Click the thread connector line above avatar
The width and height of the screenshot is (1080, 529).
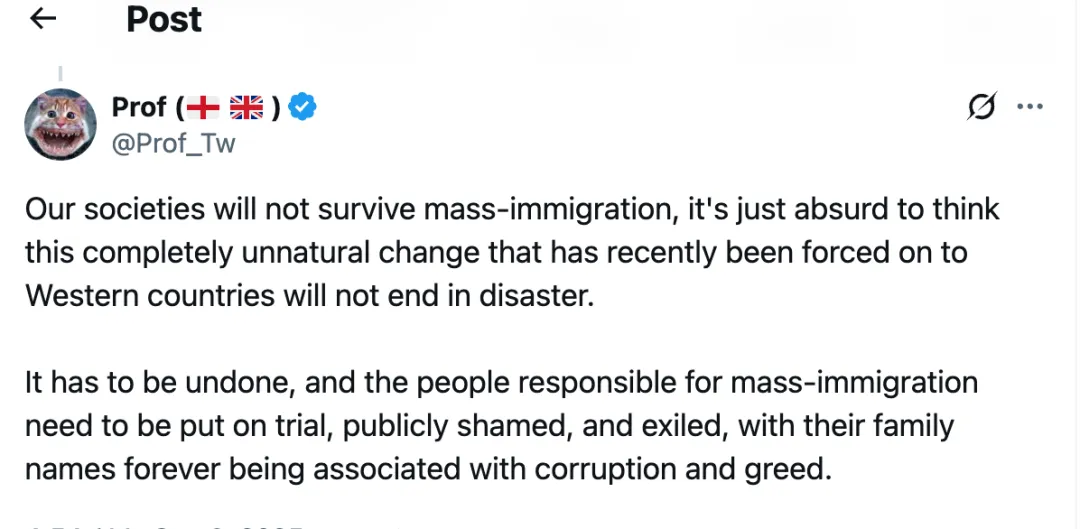coord(60,73)
